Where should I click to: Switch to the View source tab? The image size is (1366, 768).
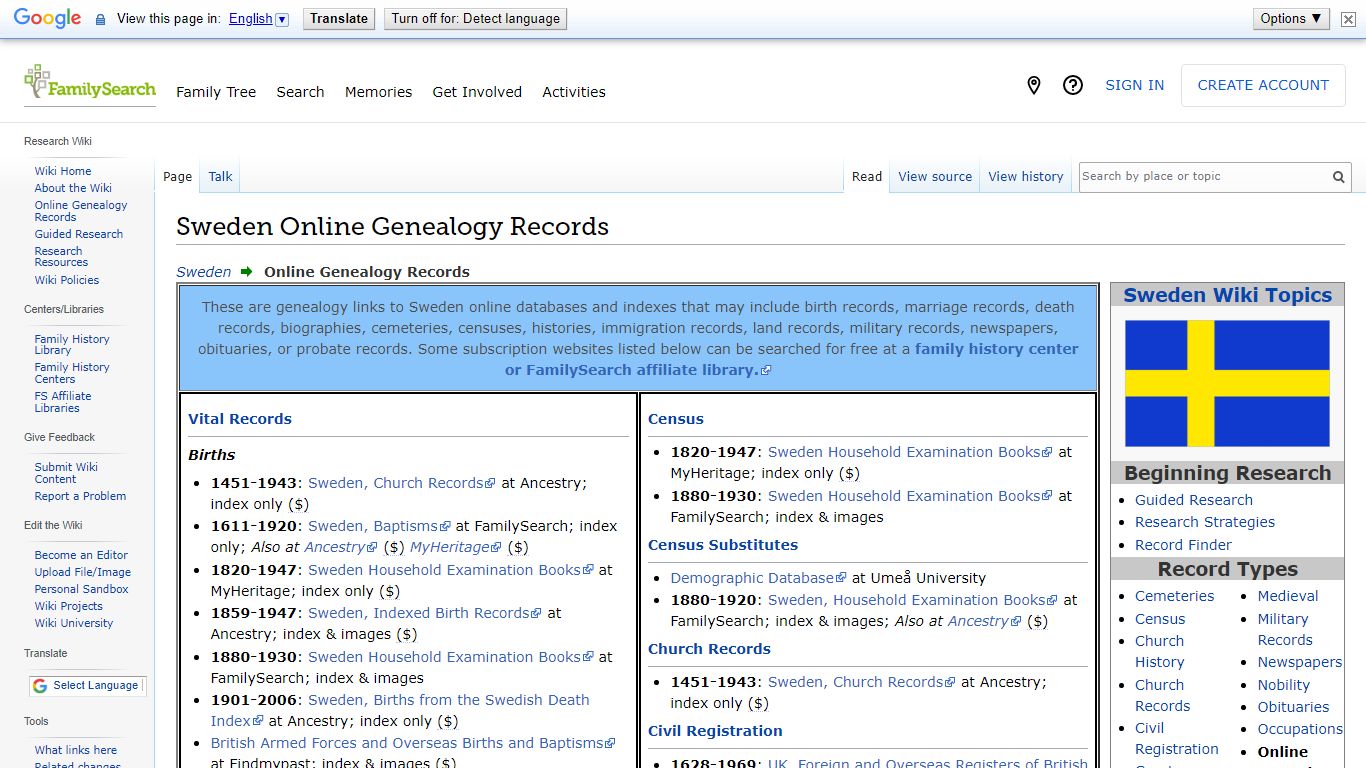(935, 177)
